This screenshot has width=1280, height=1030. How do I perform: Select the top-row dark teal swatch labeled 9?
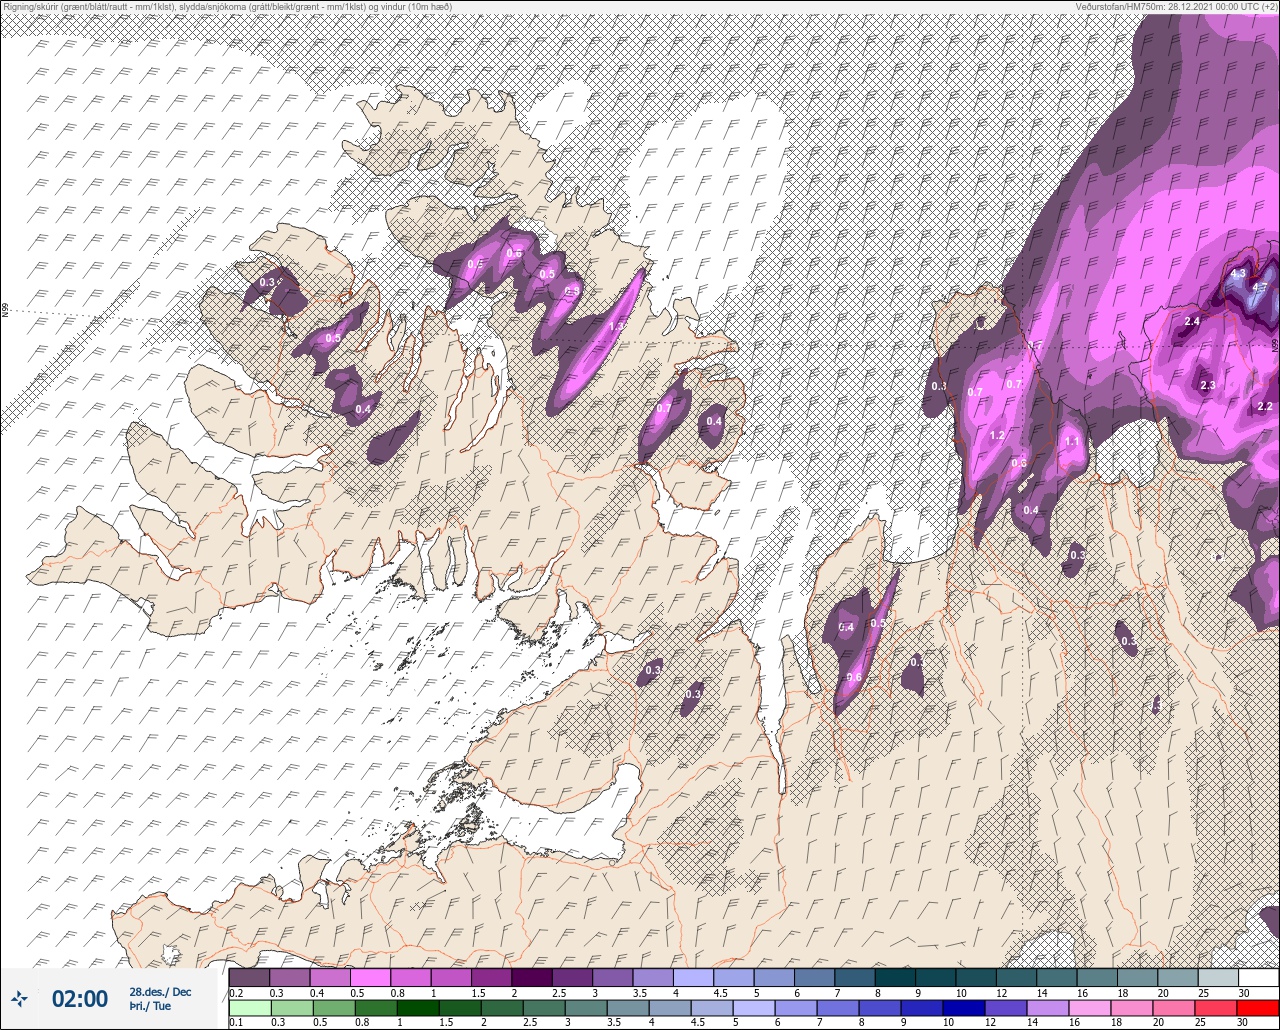tap(935, 977)
